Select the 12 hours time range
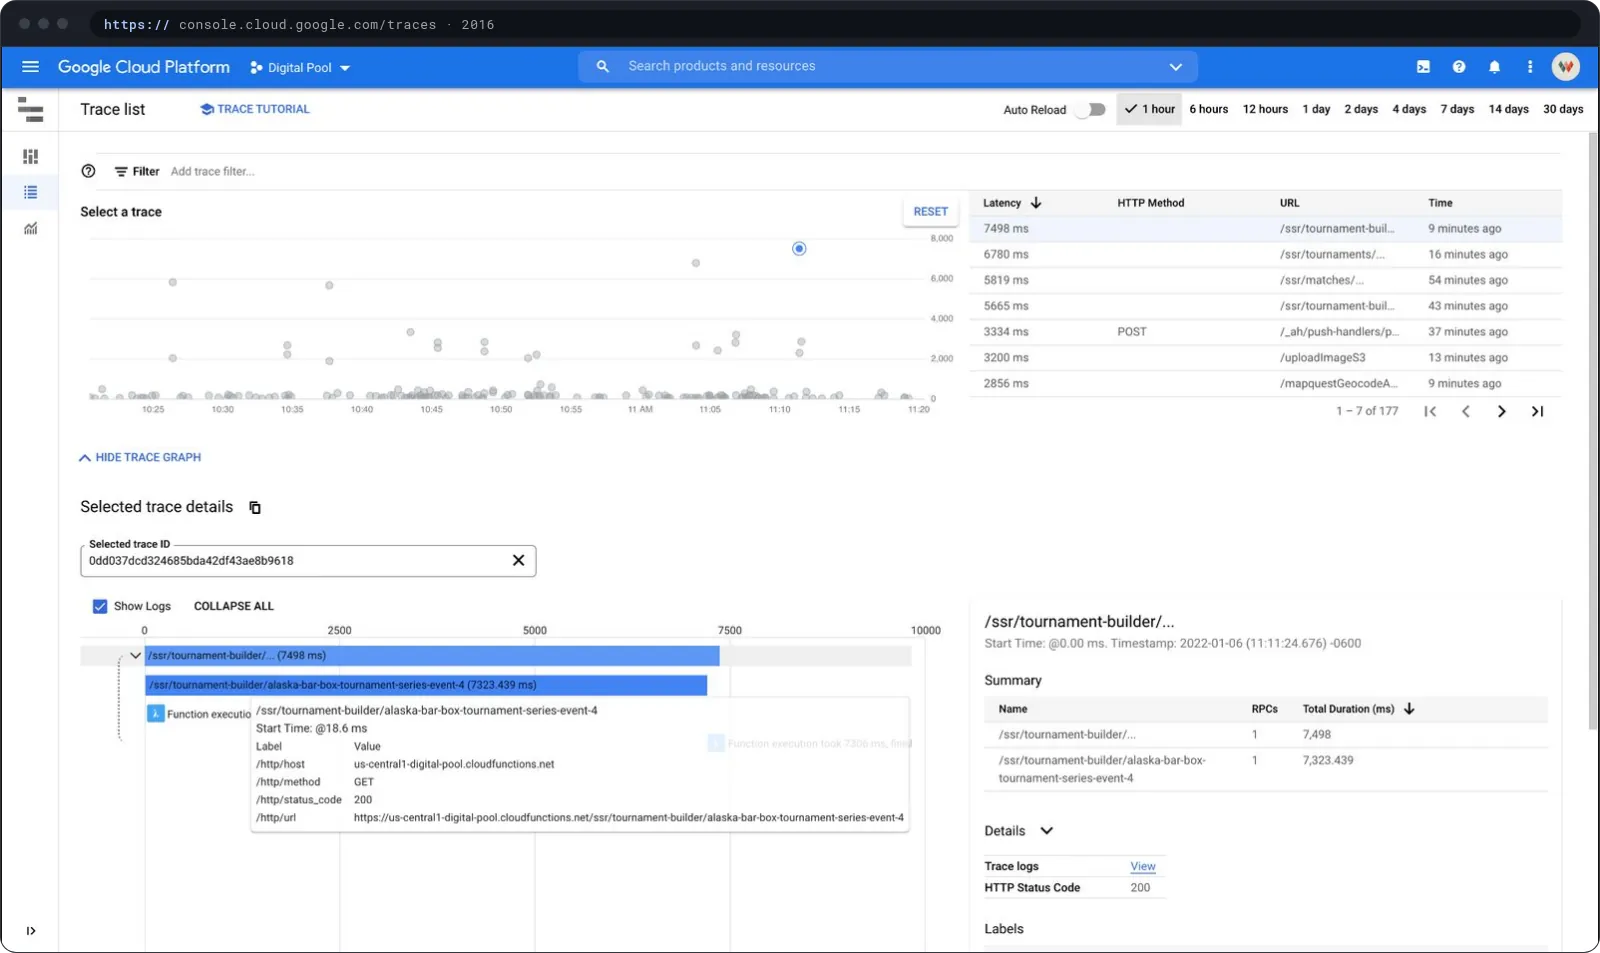The image size is (1600, 953). point(1265,109)
